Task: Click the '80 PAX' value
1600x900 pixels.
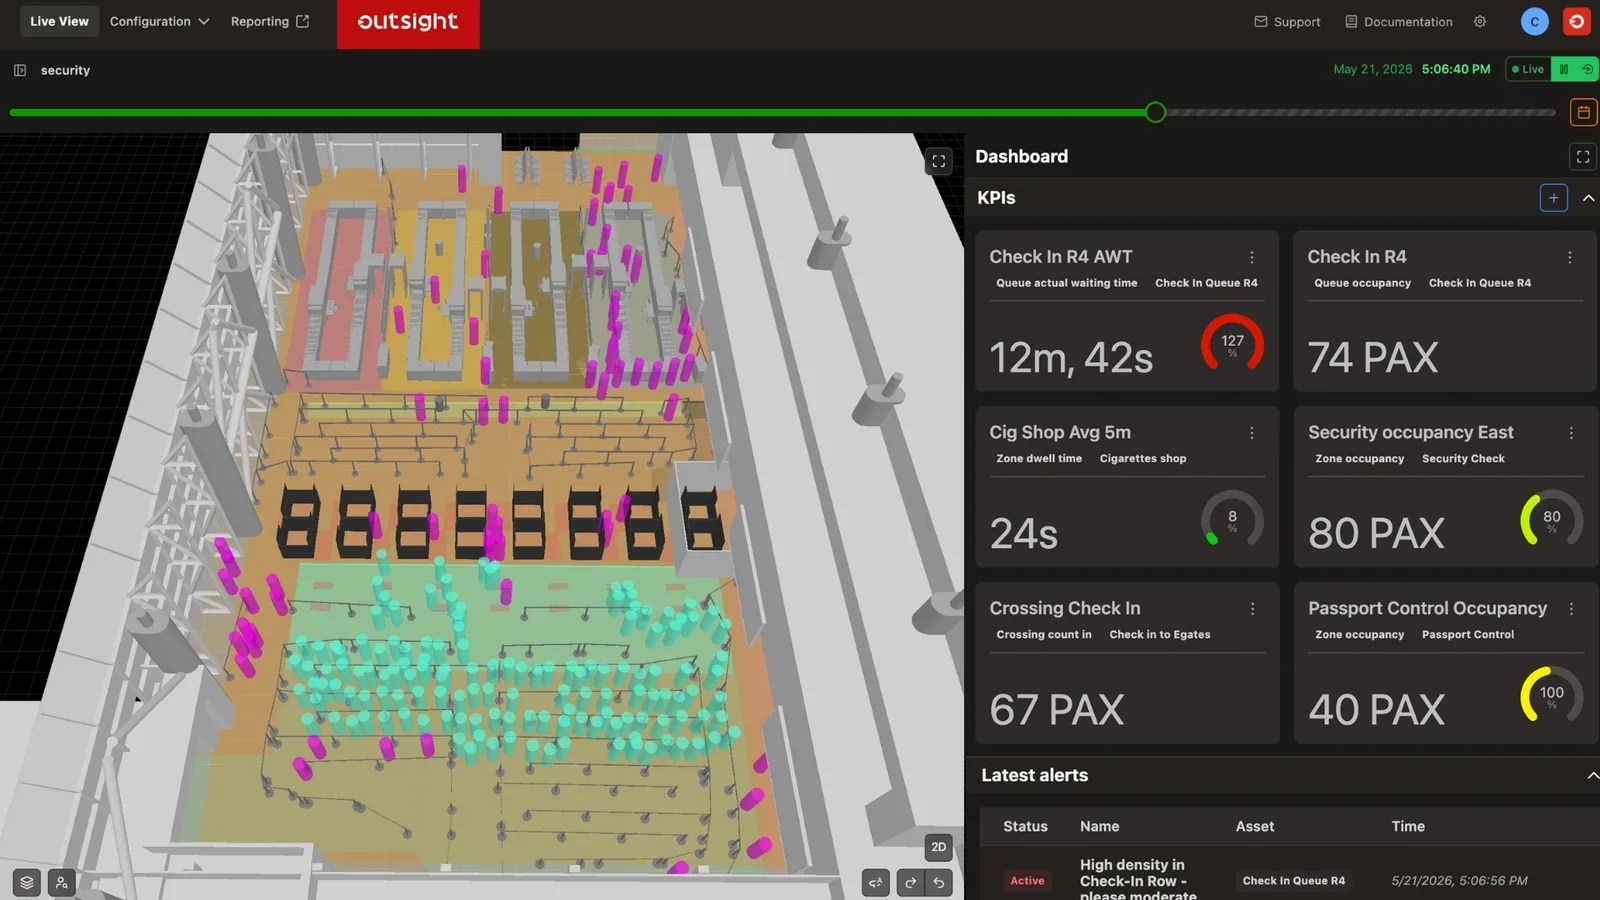Action: tap(1377, 534)
